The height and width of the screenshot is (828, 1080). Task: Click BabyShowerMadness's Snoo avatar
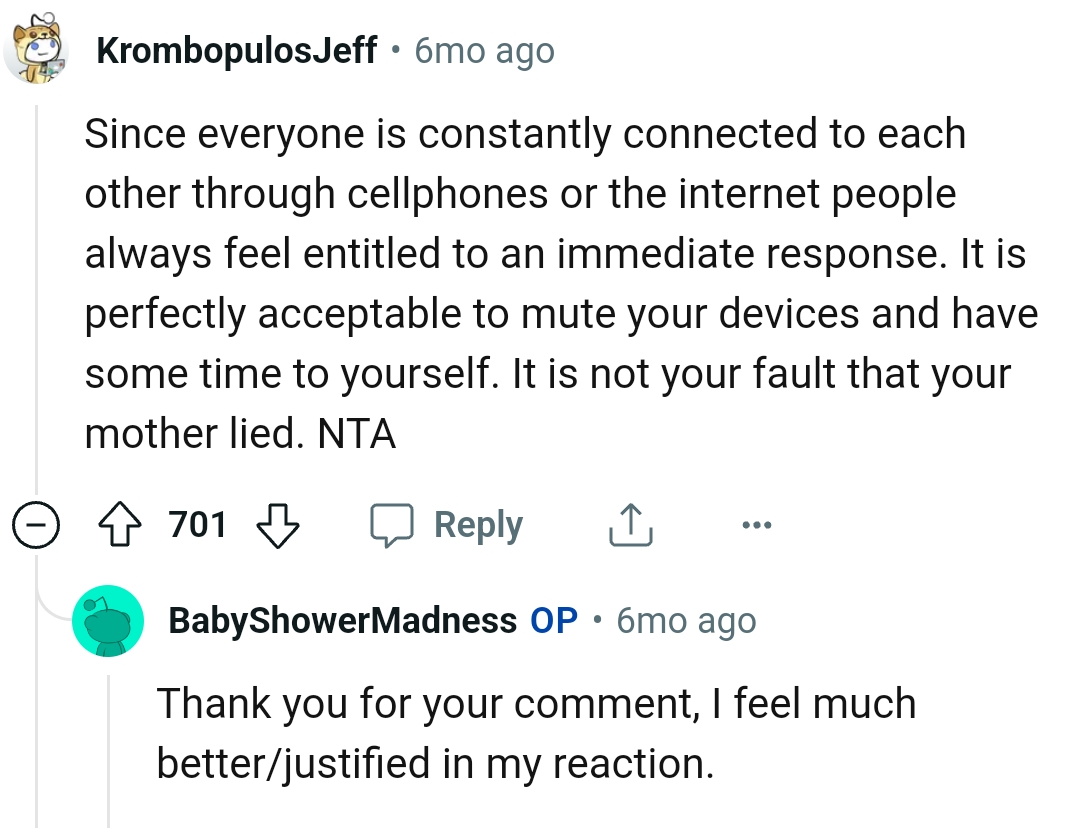108,620
